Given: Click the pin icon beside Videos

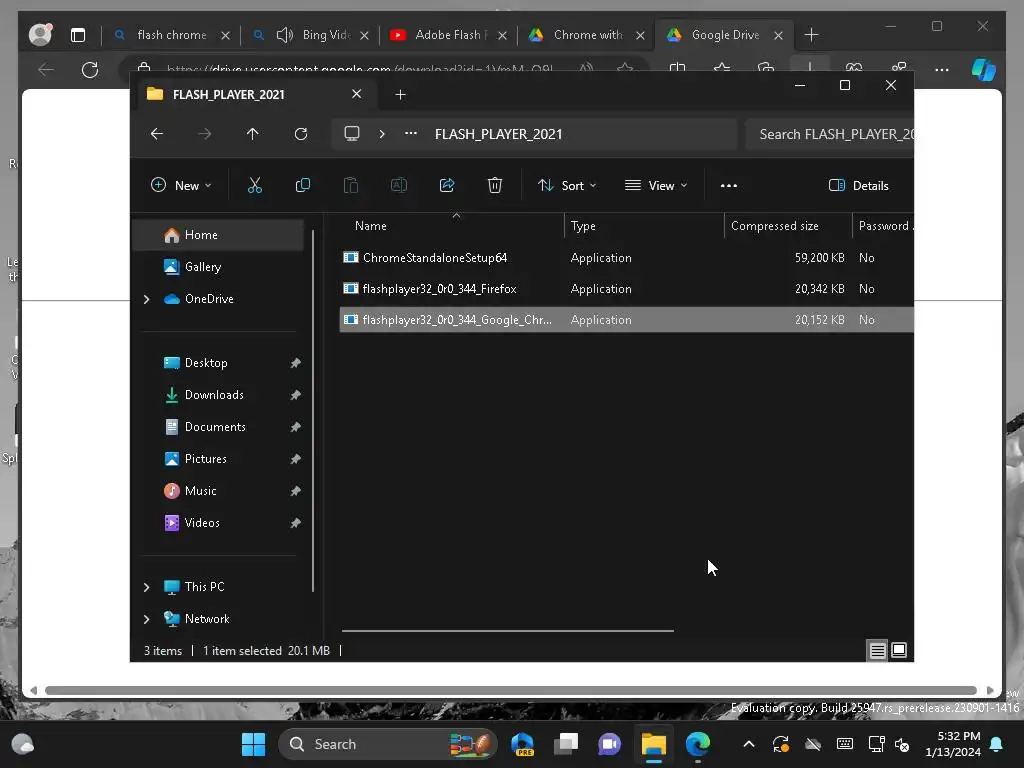Looking at the screenshot, I should click(x=295, y=523).
